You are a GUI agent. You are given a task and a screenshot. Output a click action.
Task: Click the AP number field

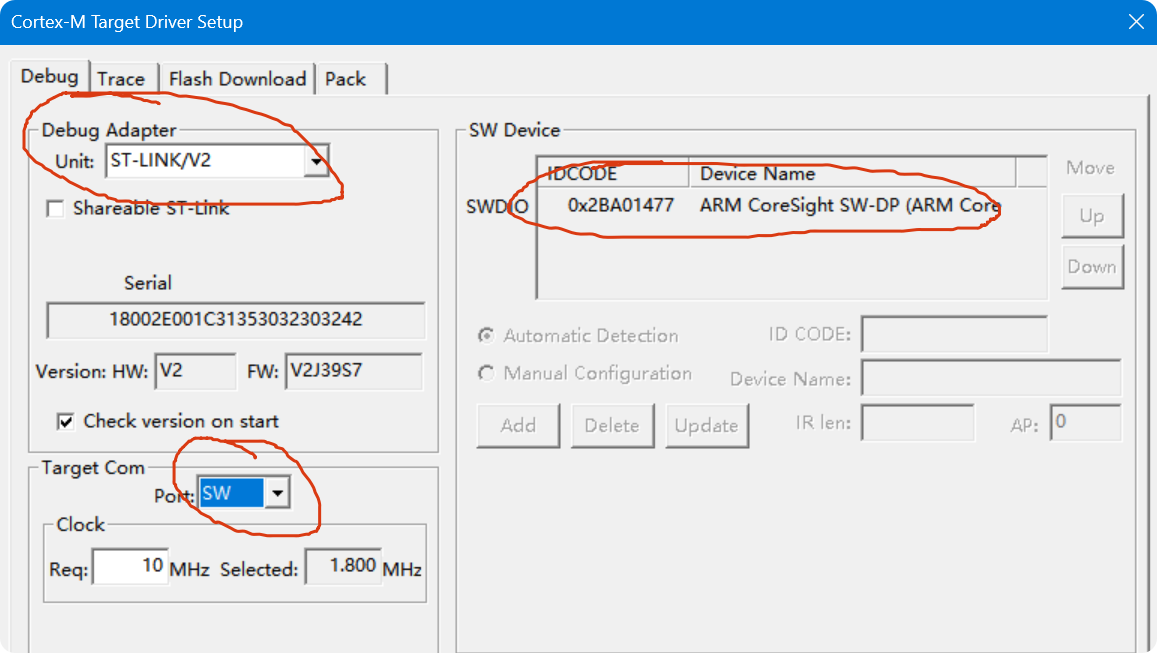(x=1086, y=422)
